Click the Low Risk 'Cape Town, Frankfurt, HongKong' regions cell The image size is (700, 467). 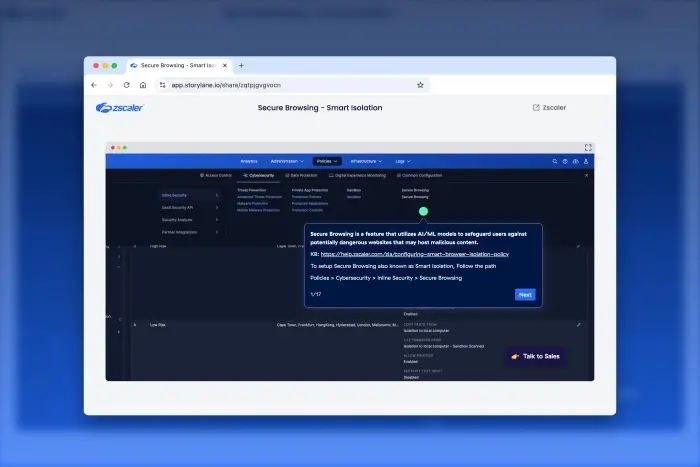[x=338, y=325]
